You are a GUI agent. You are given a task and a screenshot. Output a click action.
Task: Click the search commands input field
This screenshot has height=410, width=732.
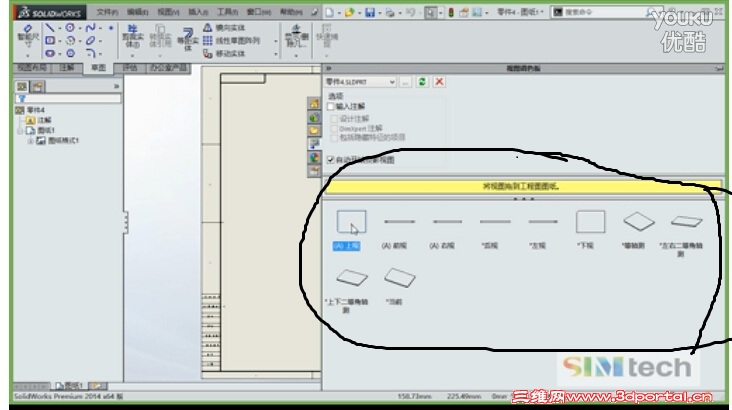tap(607, 13)
